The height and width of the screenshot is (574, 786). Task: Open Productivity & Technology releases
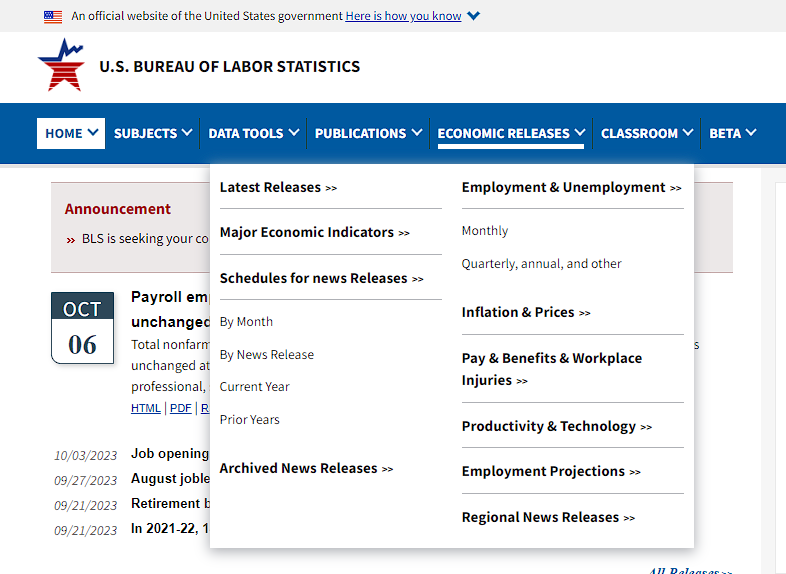(556, 426)
